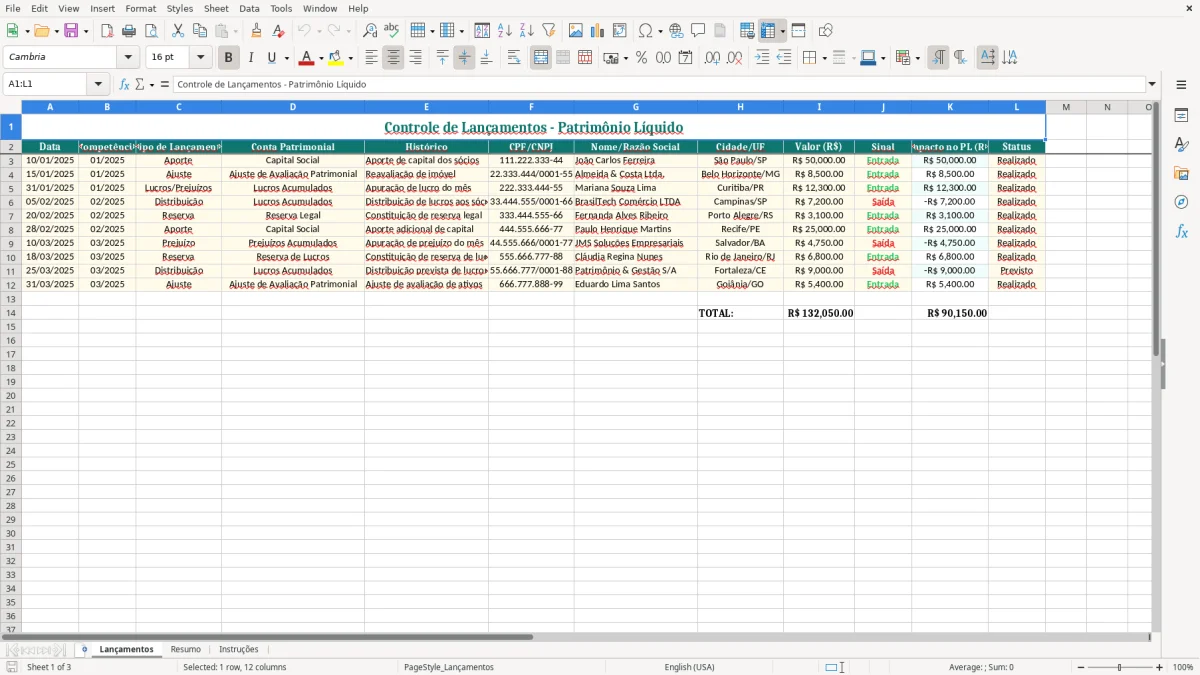Apply the red Font Color swatch
1200x675 pixels.
[307, 58]
